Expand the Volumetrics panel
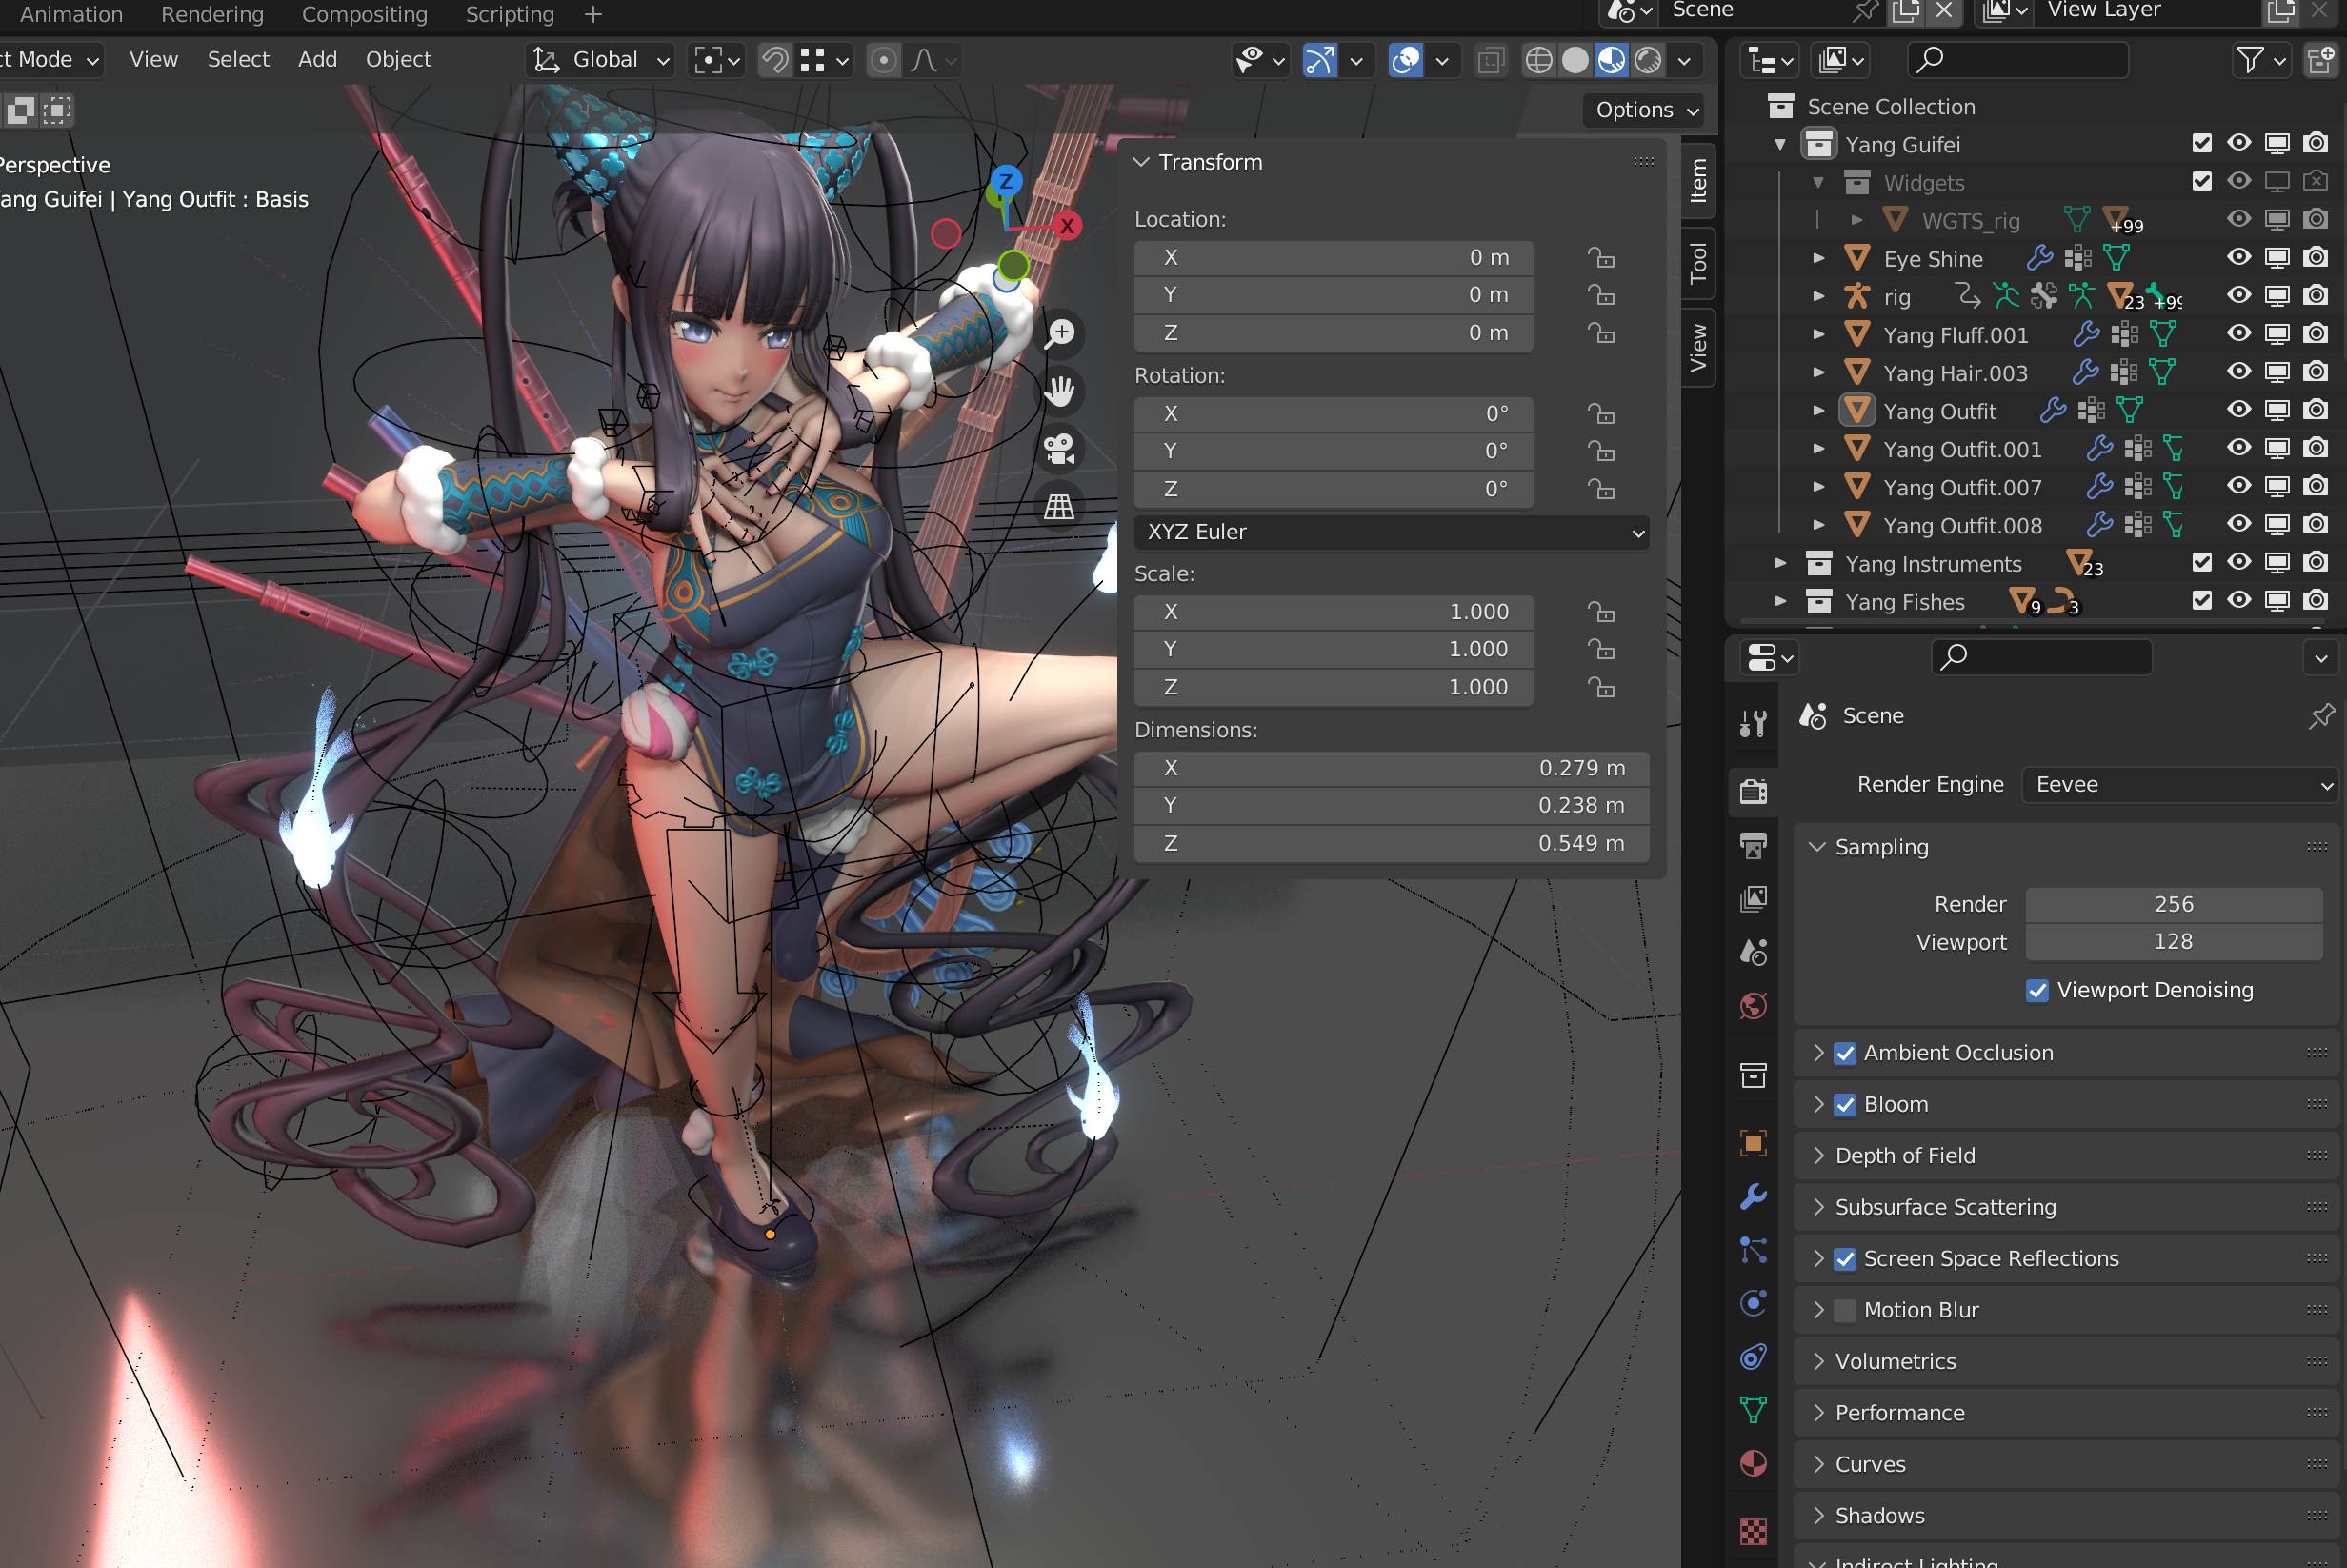Viewport: 2347px width, 1568px height. click(x=1818, y=1362)
